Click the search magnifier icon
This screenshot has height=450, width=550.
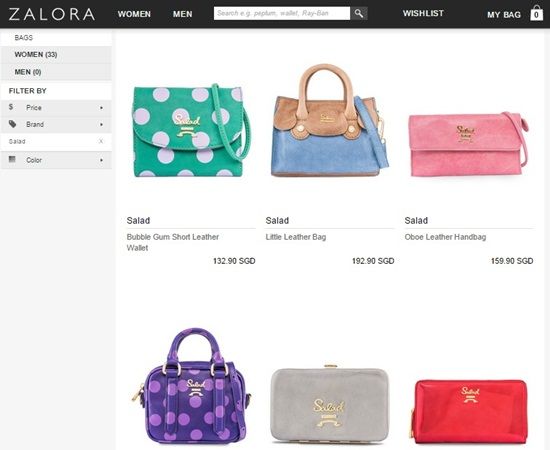358,13
